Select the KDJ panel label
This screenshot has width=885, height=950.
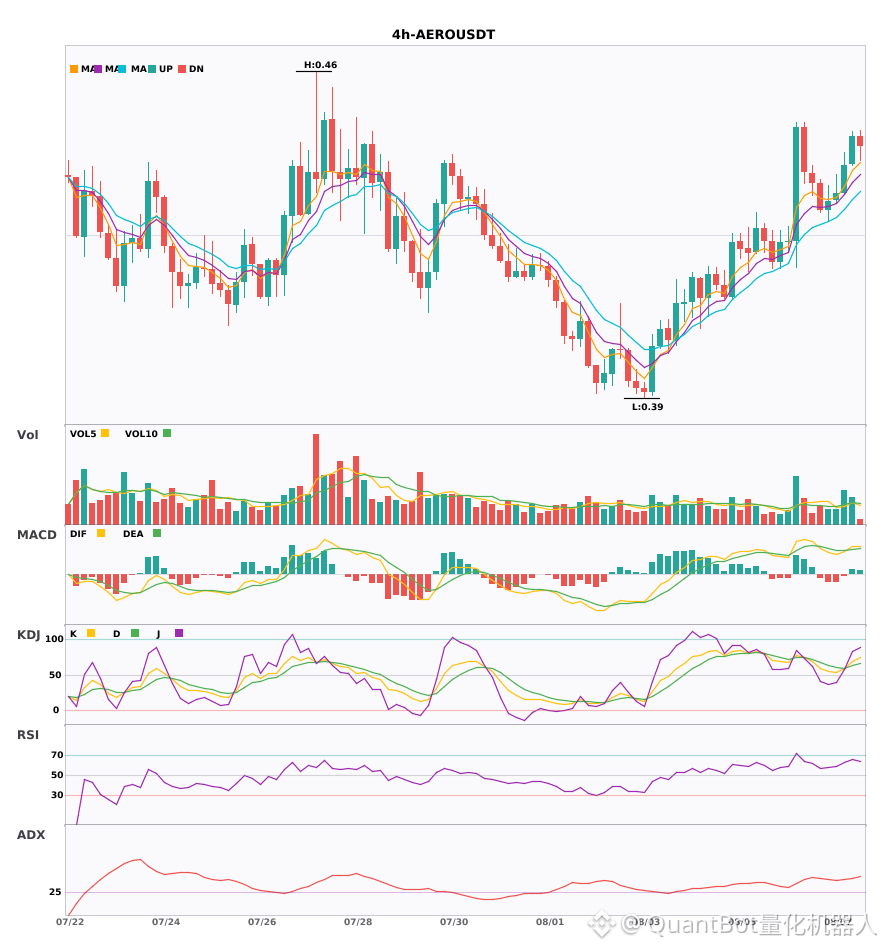28,635
